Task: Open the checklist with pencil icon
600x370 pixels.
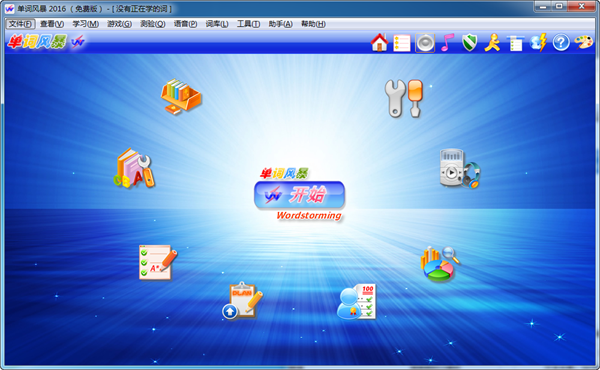Action: tap(158, 262)
